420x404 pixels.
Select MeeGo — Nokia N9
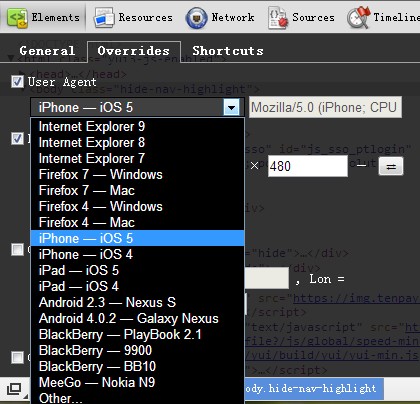137,383
